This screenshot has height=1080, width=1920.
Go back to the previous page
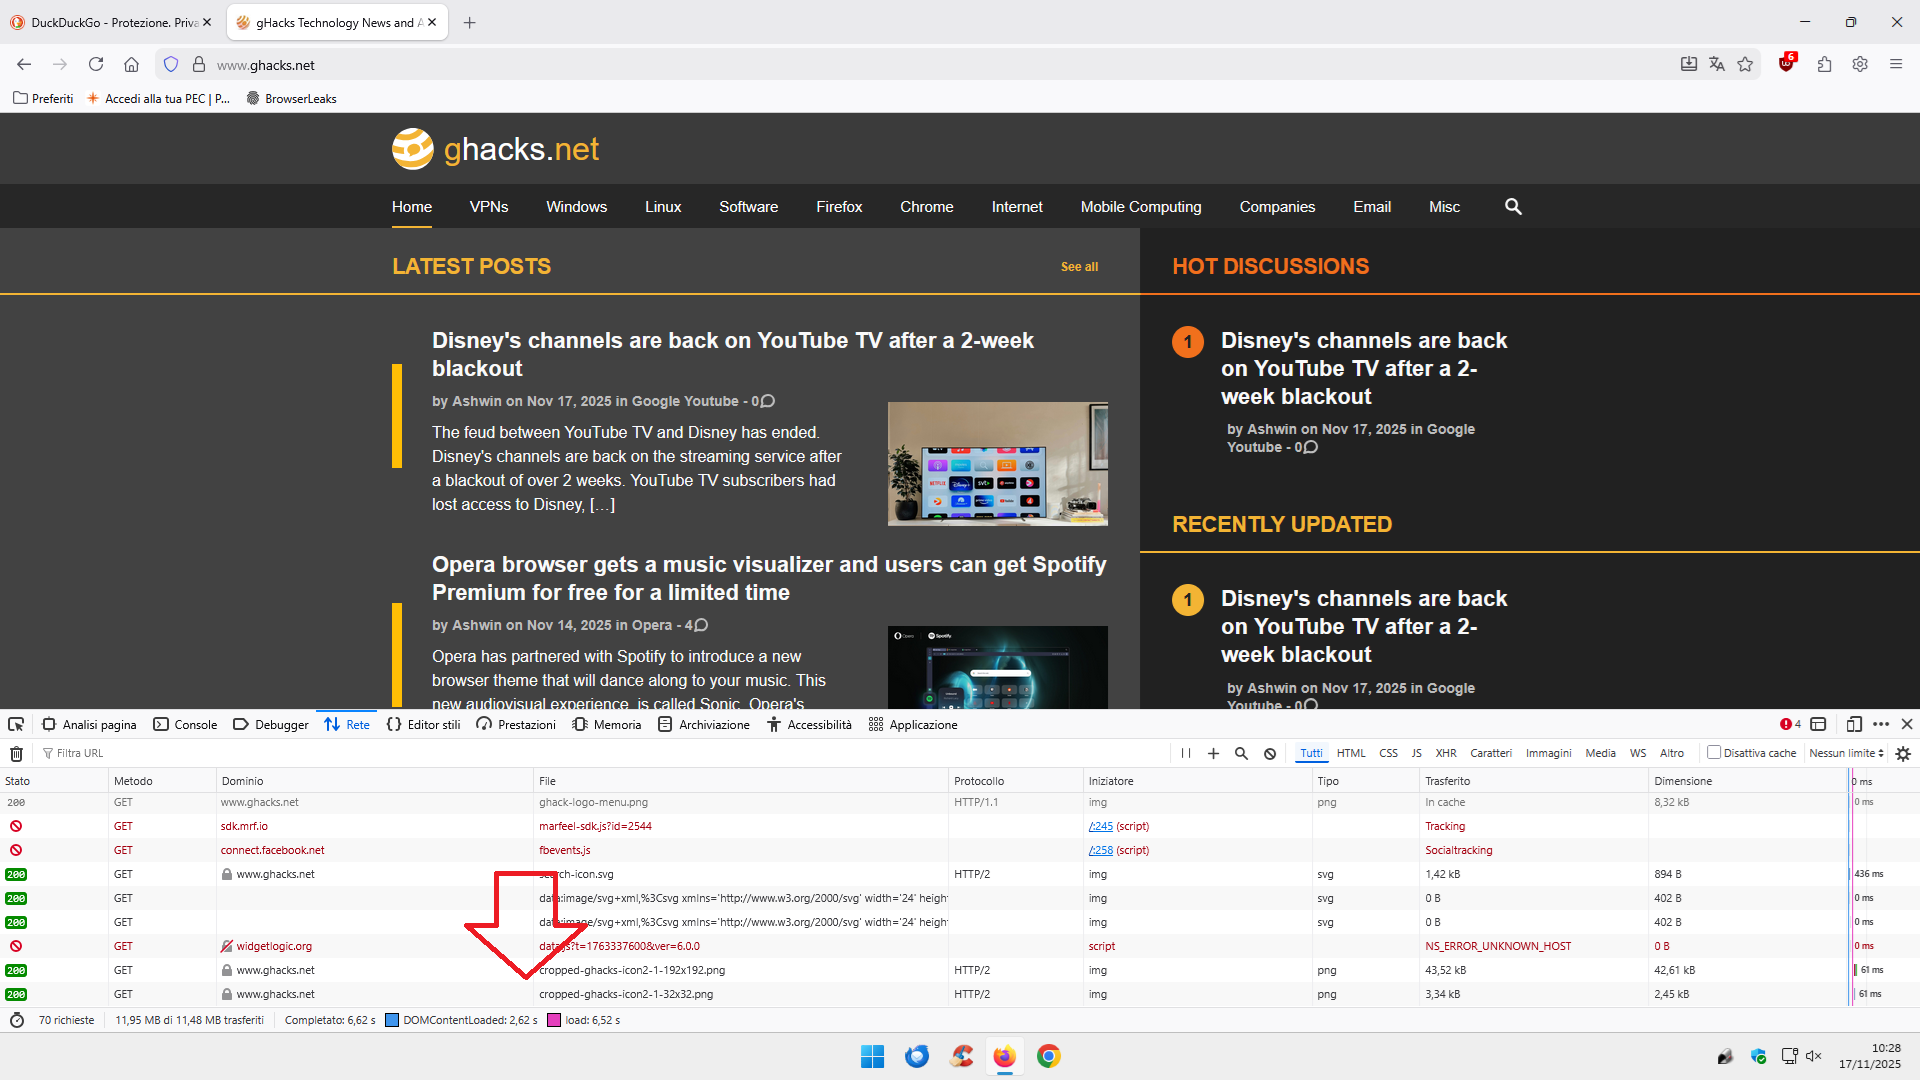click(x=24, y=64)
